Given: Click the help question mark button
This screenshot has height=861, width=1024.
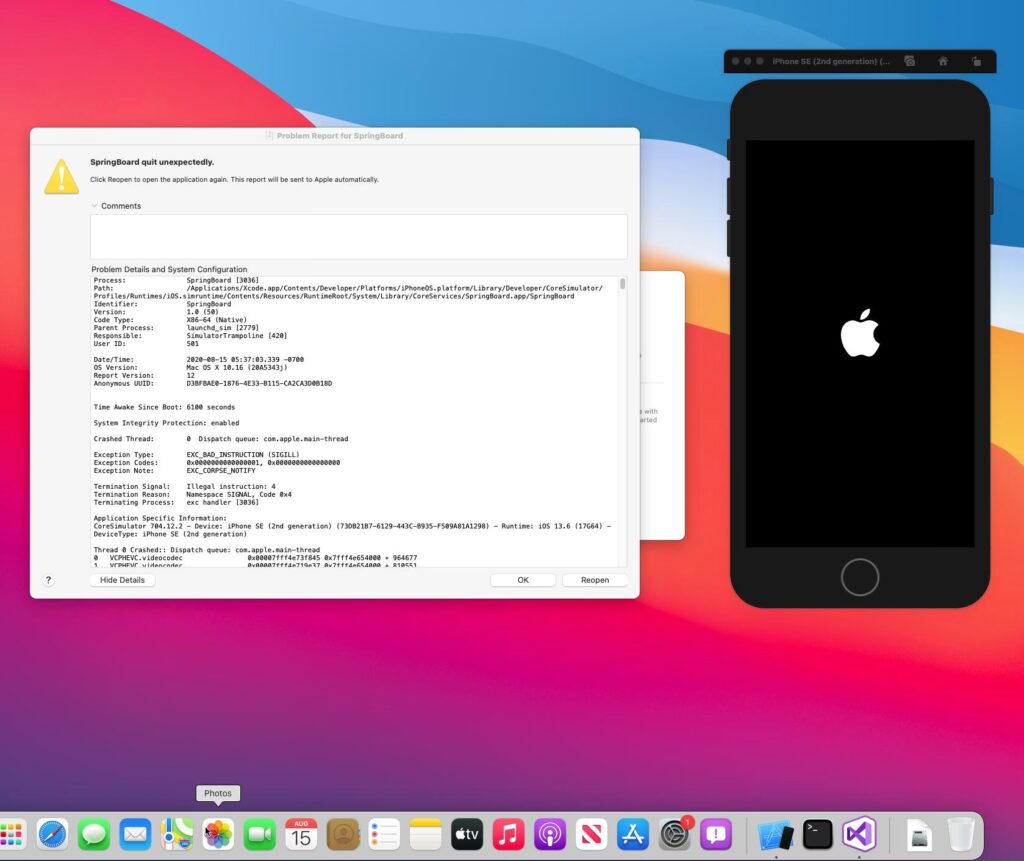Looking at the screenshot, I should 48,580.
